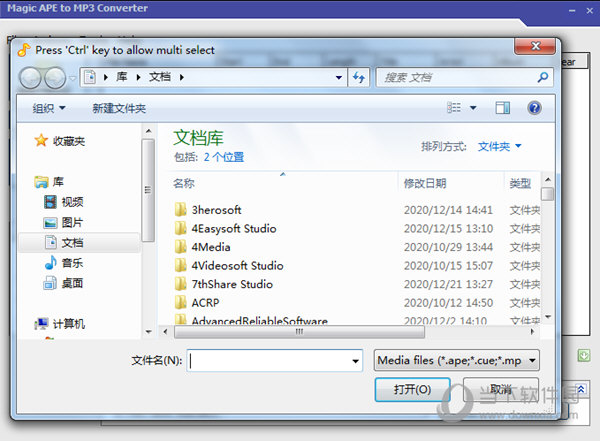Screen dimensions: 600x441
Task: Open the 视频 video library
Action: click(x=64, y=202)
